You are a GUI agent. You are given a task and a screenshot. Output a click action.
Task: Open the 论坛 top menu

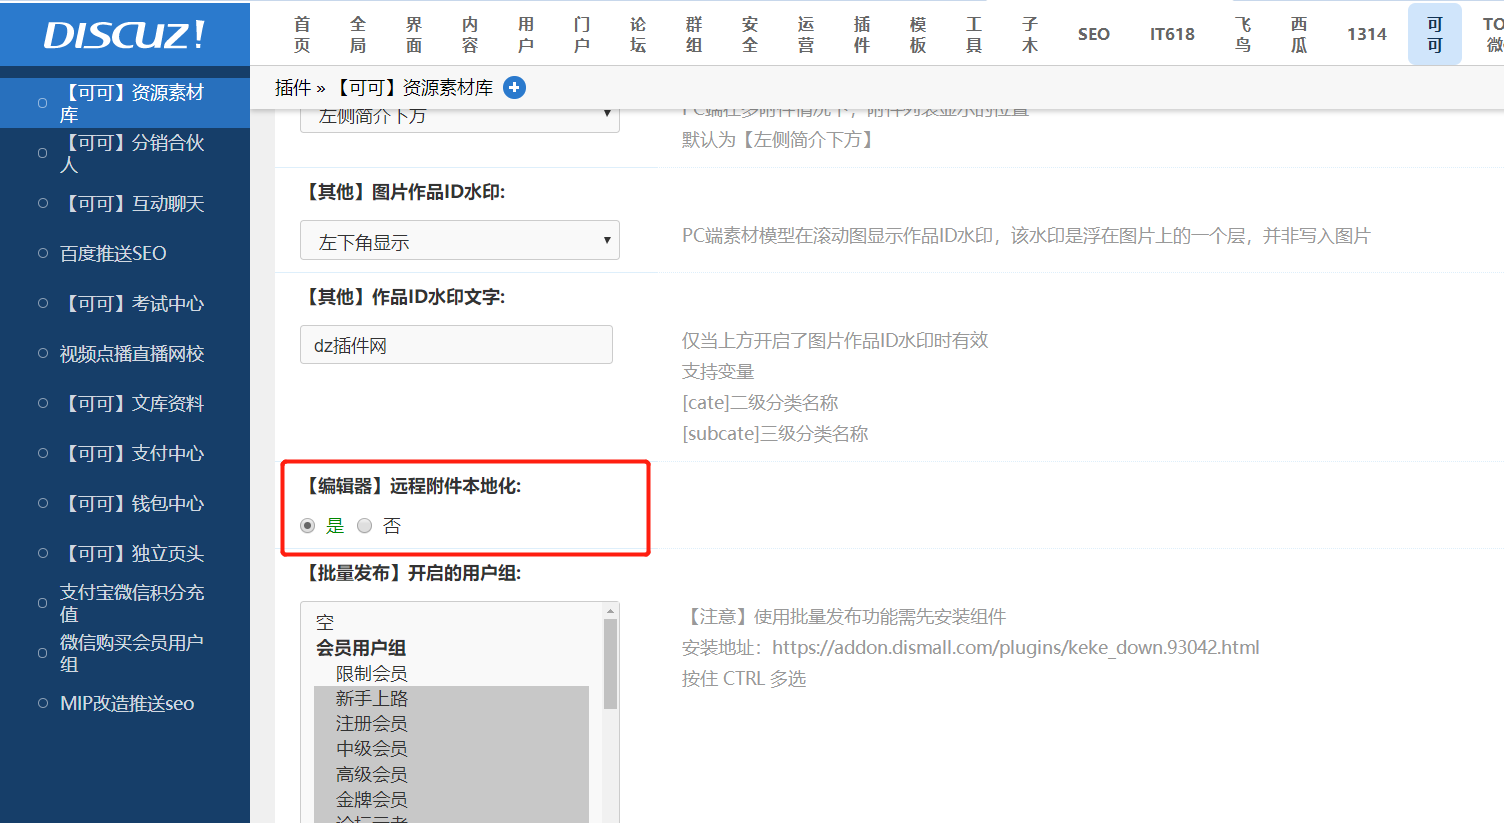click(638, 34)
